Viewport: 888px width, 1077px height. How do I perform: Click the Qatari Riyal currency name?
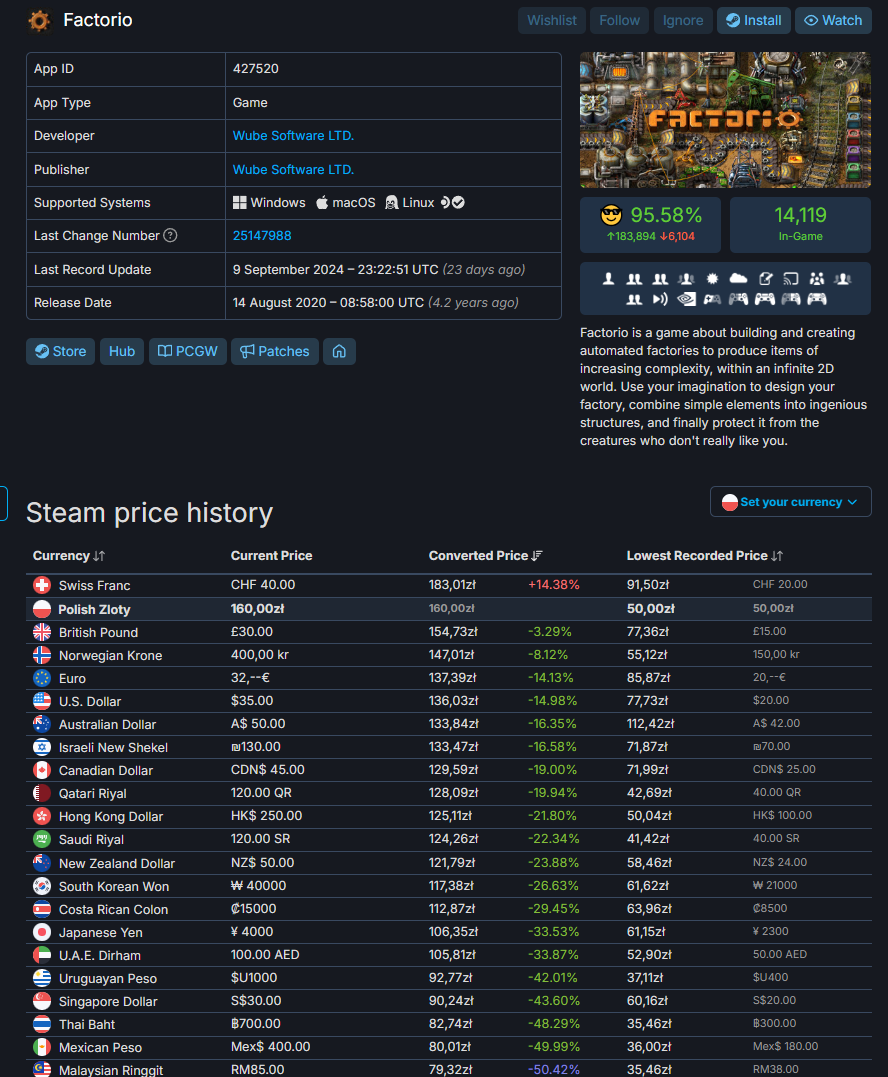pos(93,793)
